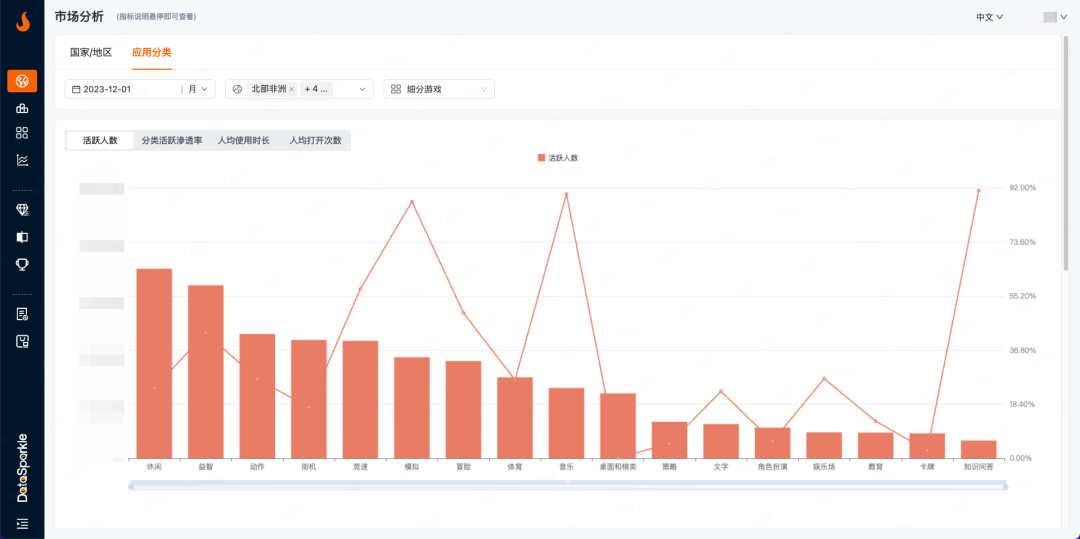Switch to the 国家/地区 tab

pos(91,52)
